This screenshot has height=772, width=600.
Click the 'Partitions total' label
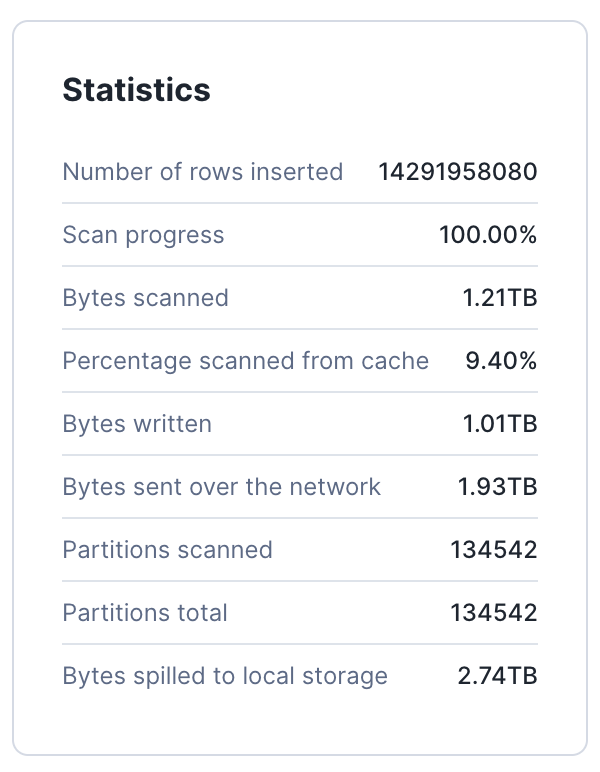145,613
